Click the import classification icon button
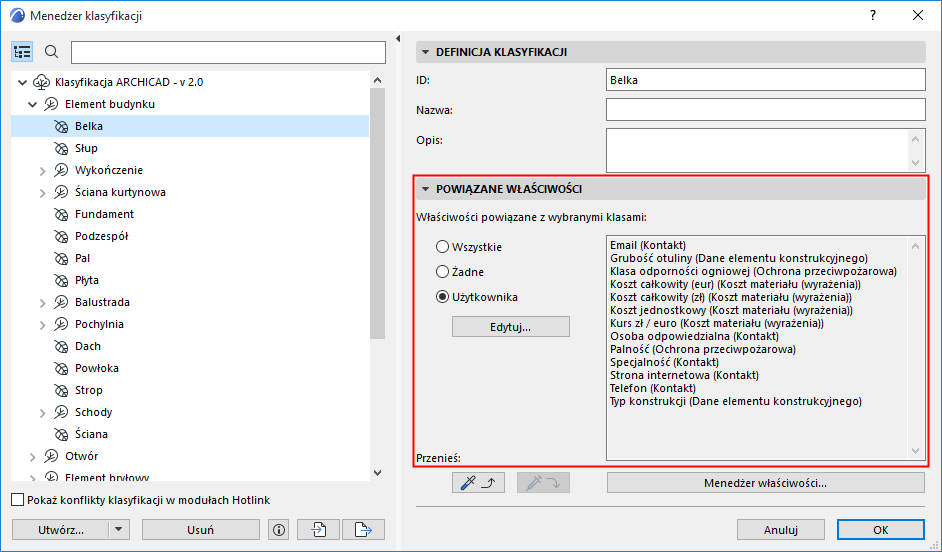Screen dimensions: 942x552 [x=318, y=530]
